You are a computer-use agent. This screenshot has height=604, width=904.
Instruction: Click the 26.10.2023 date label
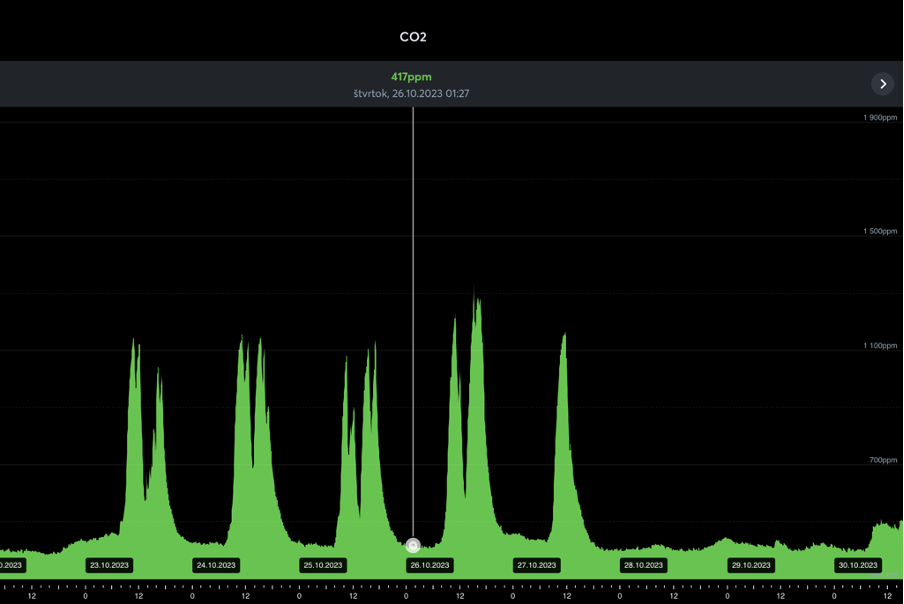click(429, 565)
